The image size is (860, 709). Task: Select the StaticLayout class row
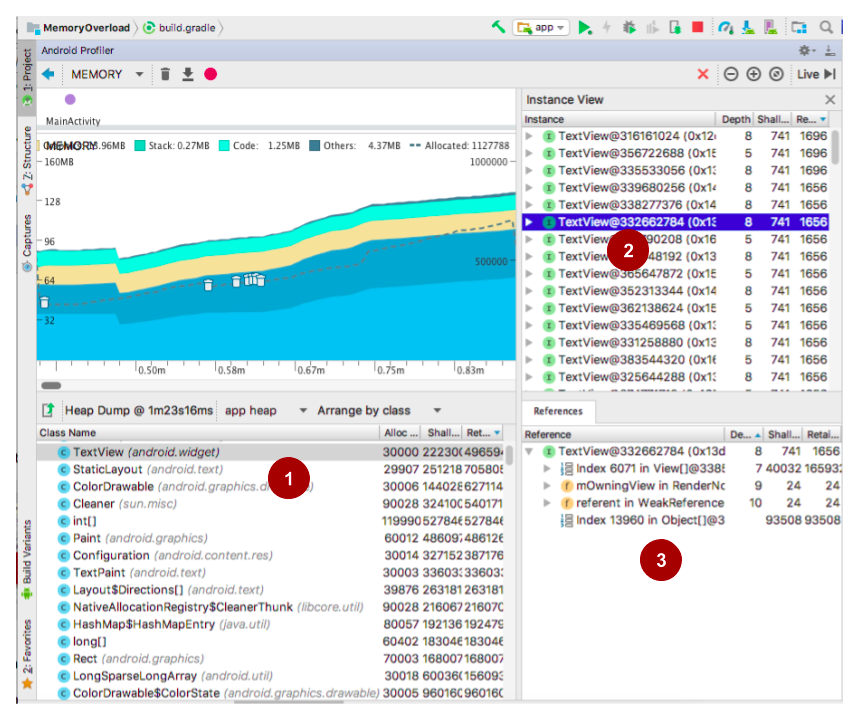pyautogui.click(x=271, y=469)
